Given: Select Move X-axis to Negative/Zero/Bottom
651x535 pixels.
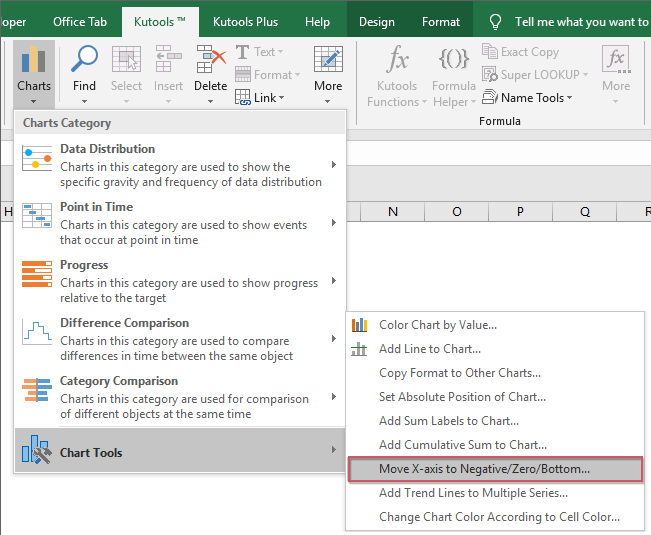Looking at the screenshot, I should [x=484, y=469].
